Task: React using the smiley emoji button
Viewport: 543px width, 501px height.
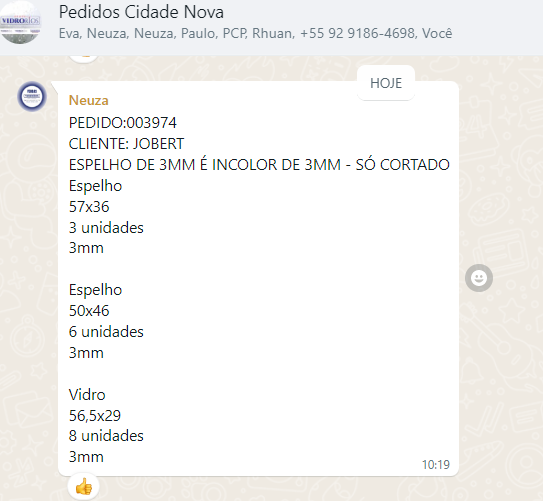Action: coord(479,278)
